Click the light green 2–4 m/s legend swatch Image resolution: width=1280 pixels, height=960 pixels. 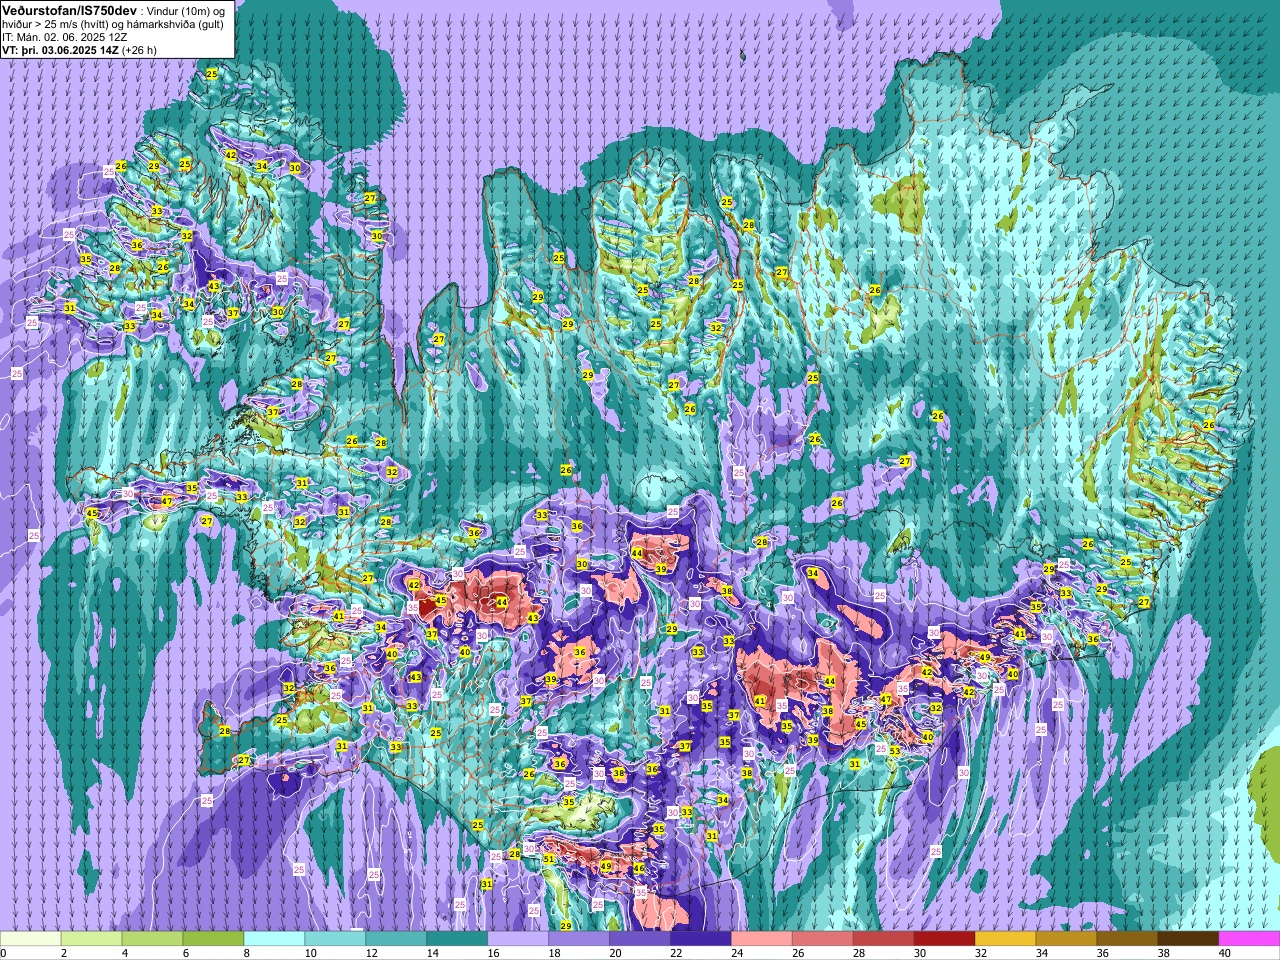coord(91,939)
